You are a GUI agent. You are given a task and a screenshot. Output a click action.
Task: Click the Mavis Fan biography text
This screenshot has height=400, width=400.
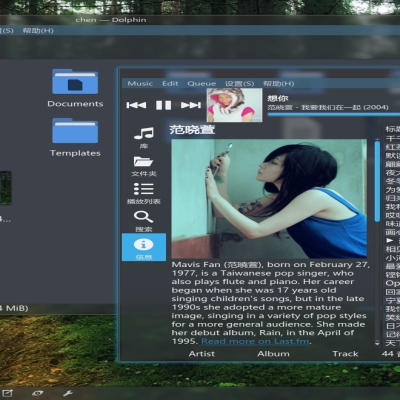tap(271, 303)
